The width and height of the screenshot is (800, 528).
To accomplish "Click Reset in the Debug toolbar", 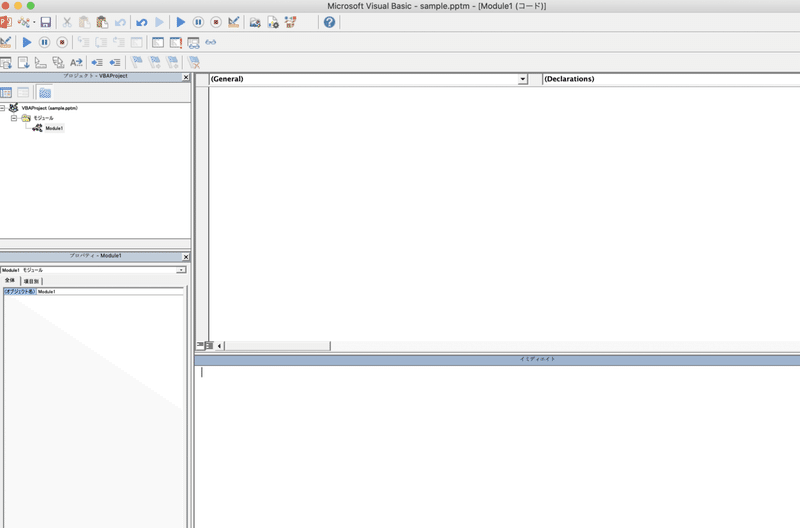I will pos(62,42).
